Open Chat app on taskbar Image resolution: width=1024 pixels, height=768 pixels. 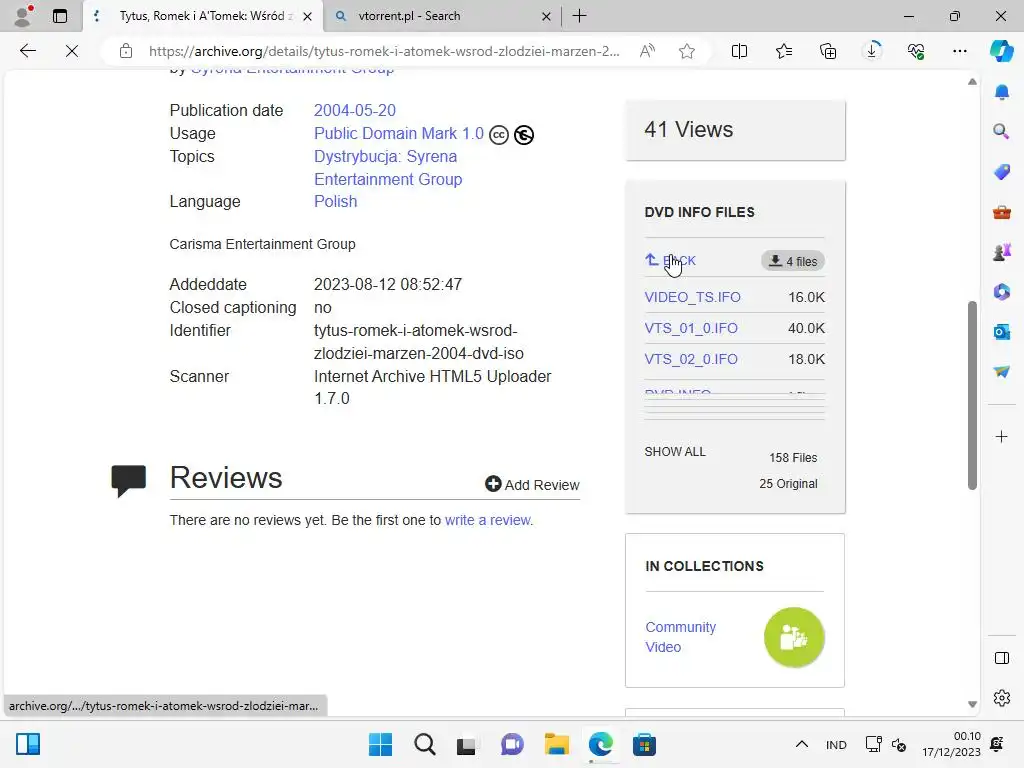point(512,744)
